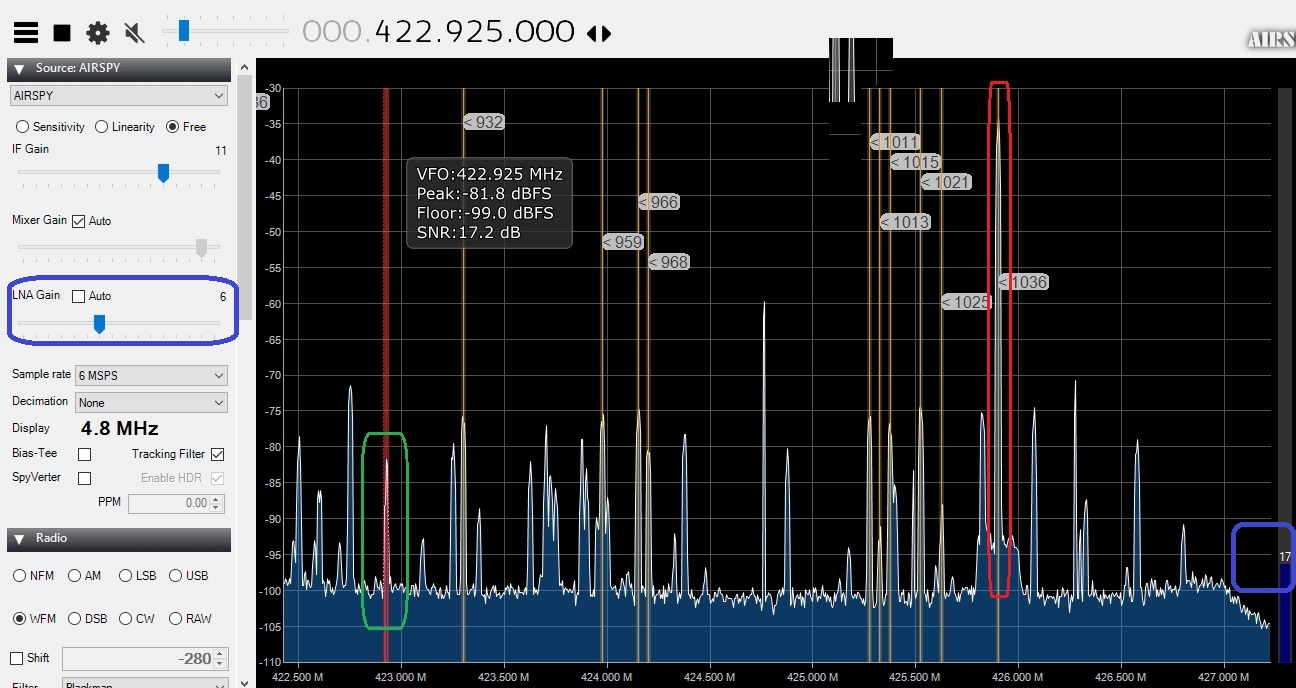Click the < 968 frequency marker label
The width and height of the screenshot is (1296, 688).
point(669,262)
